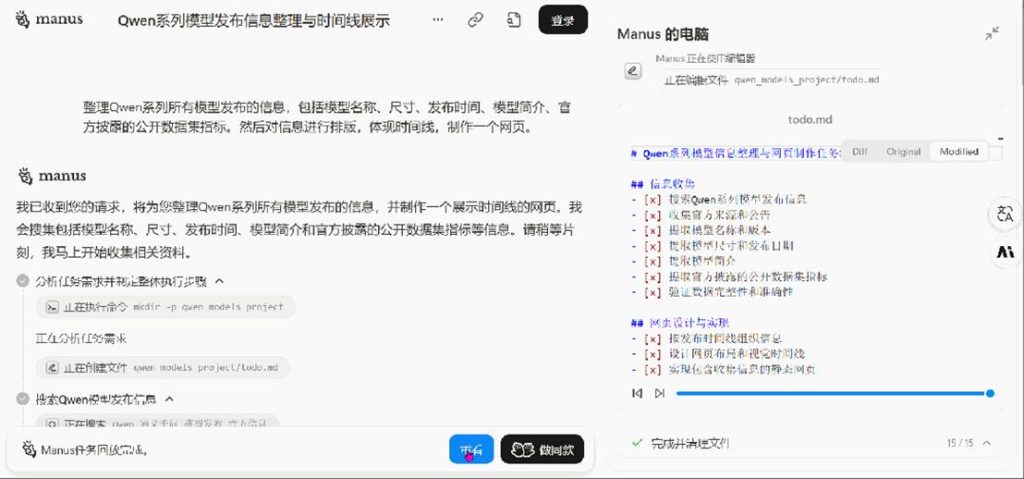Collapse the 分析任务需求 step section
This screenshot has height=479, width=1024.
point(220,282)
